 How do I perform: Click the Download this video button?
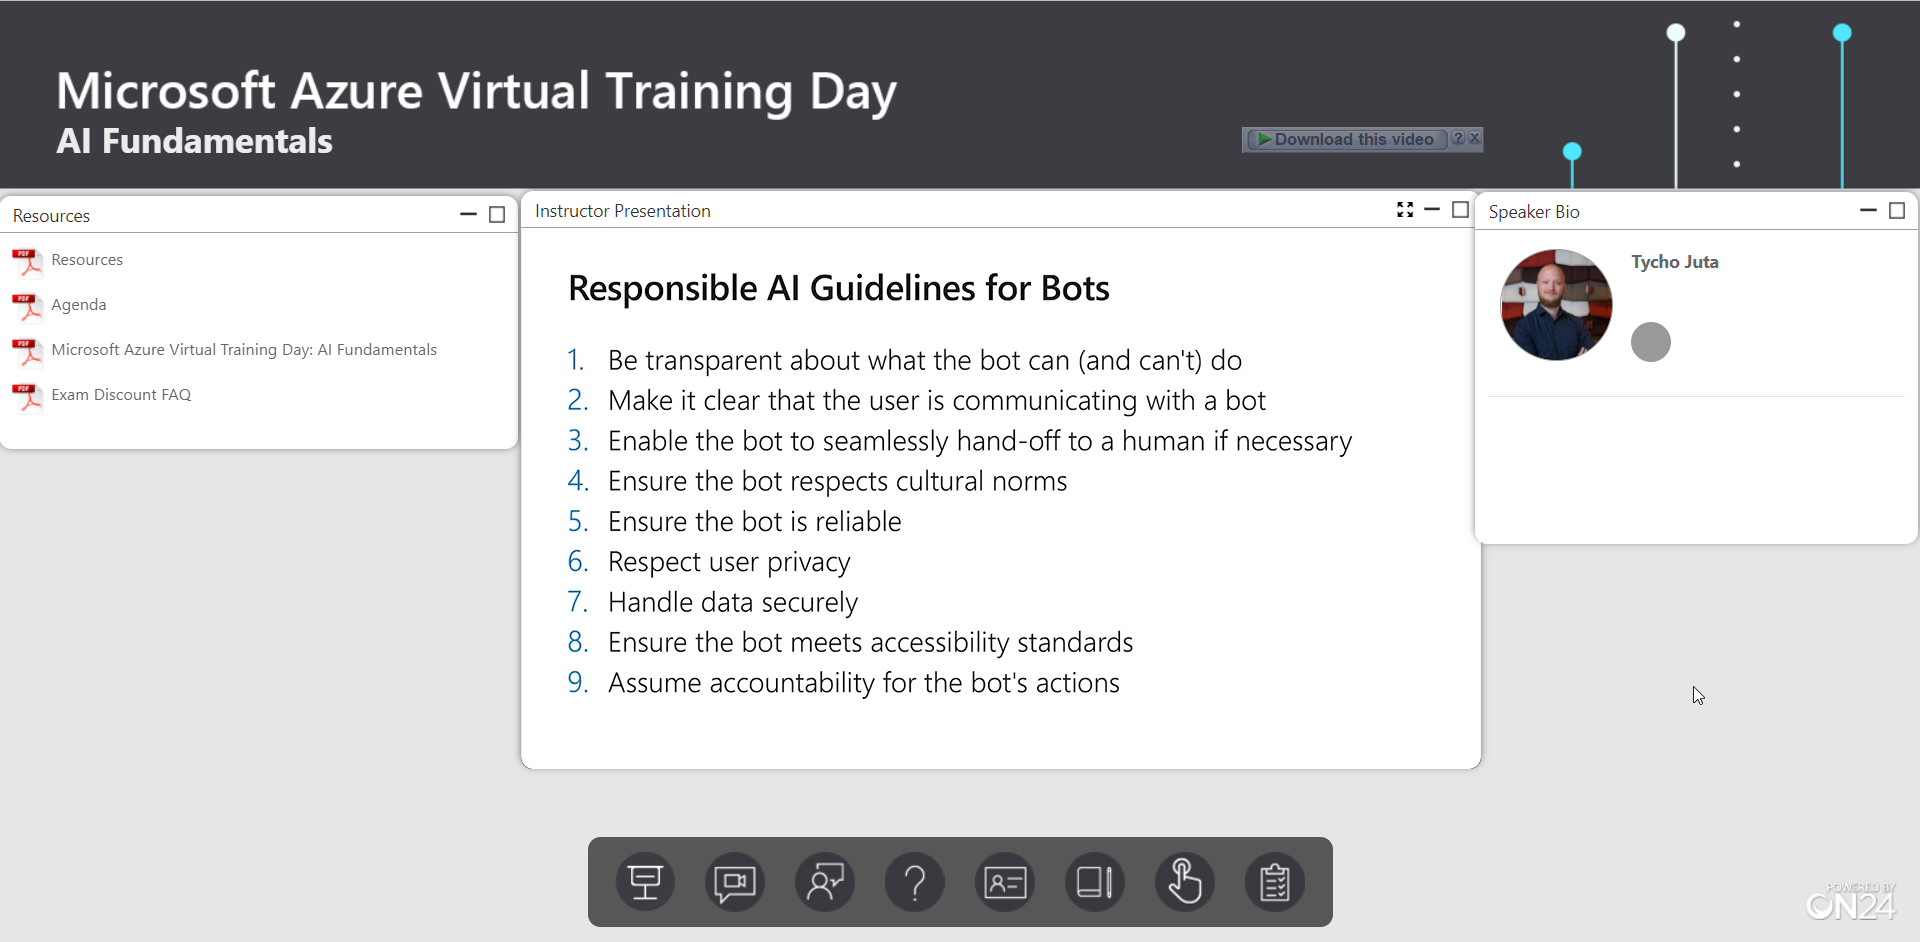tap(1346, 139)
